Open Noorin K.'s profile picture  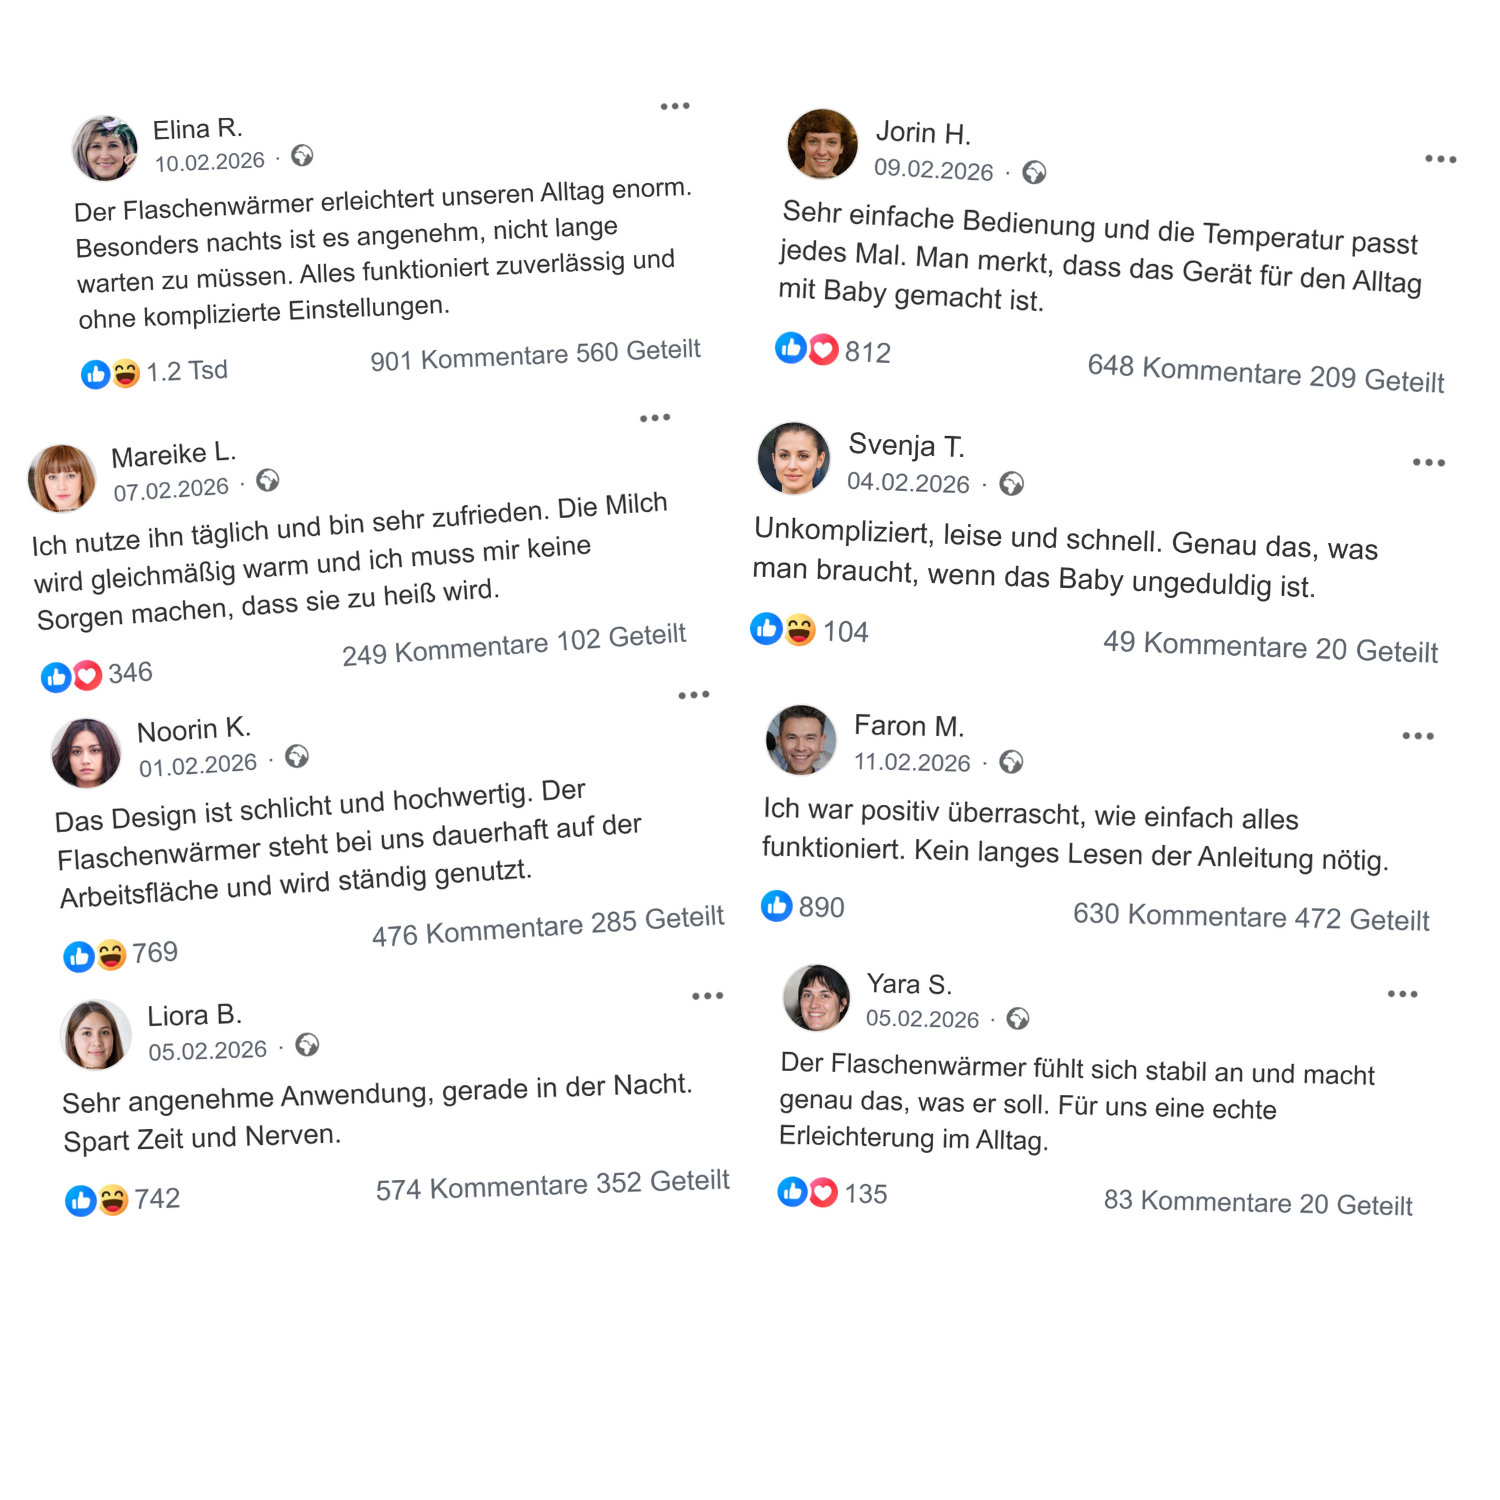86,753
